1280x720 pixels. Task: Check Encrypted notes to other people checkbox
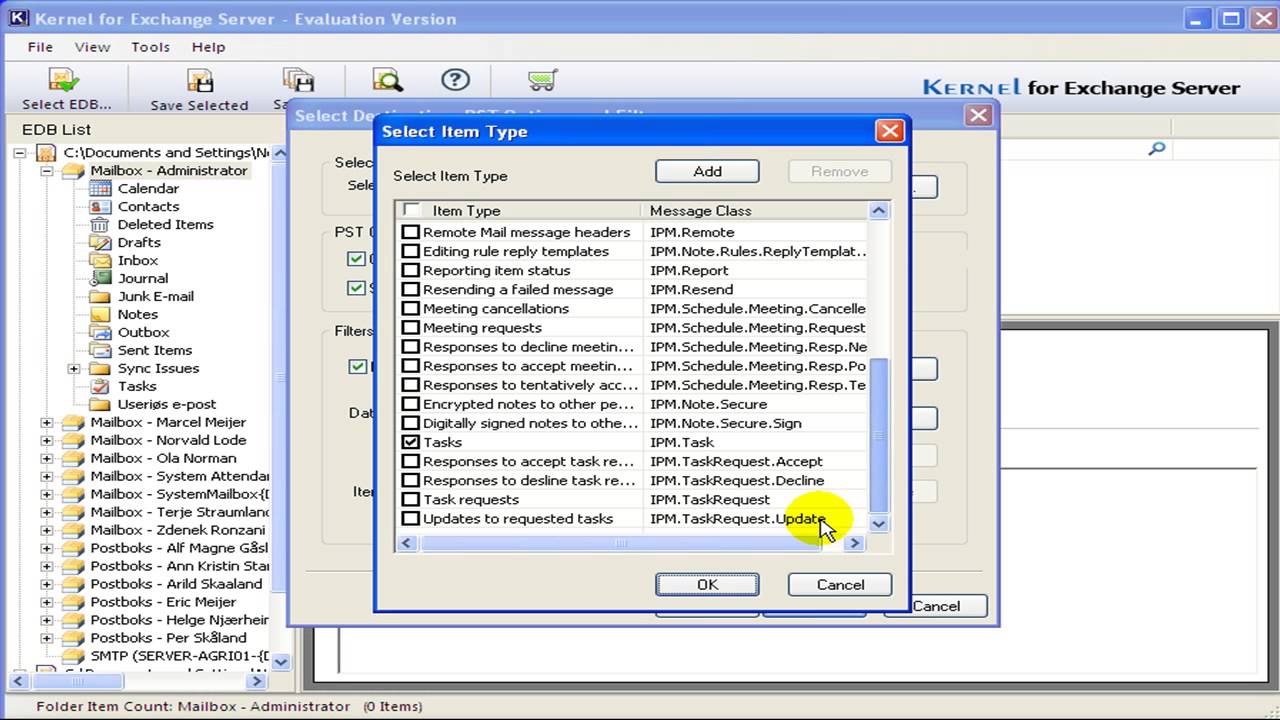coord(411,404)
